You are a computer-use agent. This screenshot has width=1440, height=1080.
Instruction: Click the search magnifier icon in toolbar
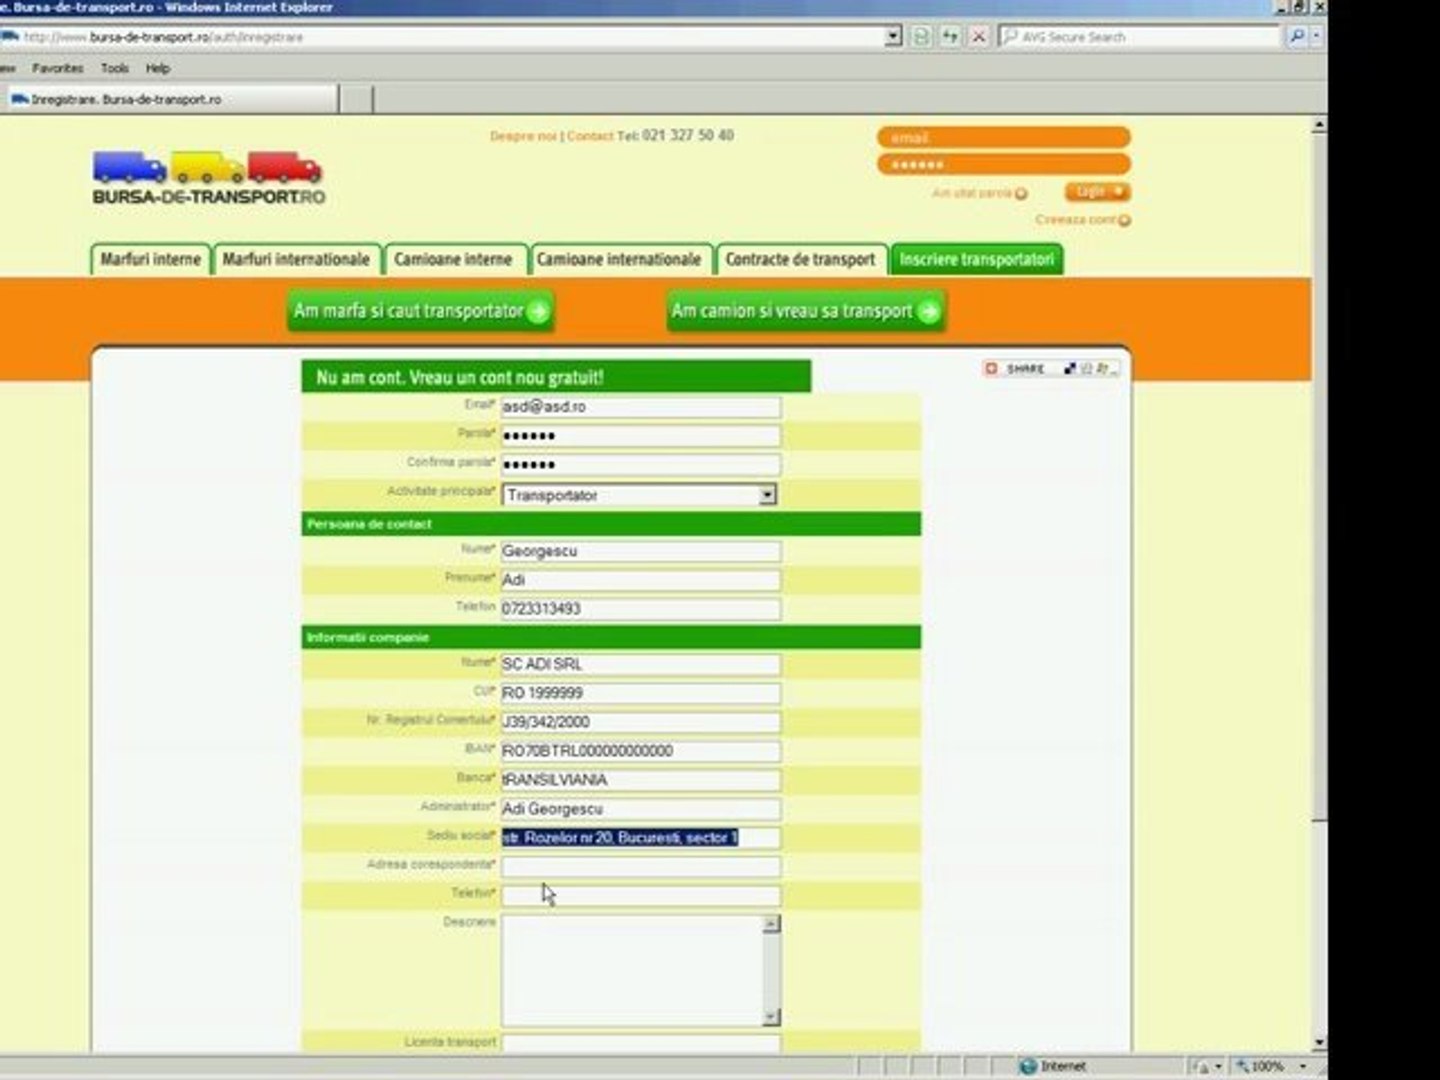tap(1297, 36)
